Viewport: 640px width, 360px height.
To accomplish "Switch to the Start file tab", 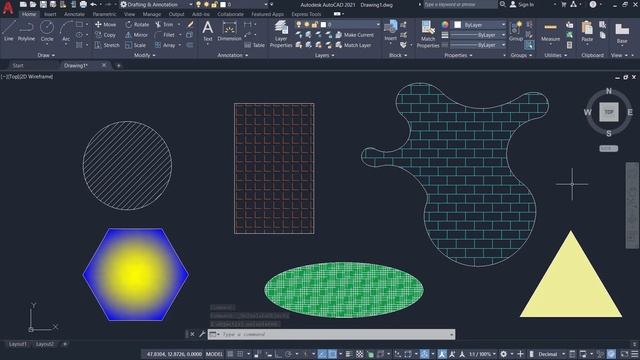I will [x=18, y=65].
